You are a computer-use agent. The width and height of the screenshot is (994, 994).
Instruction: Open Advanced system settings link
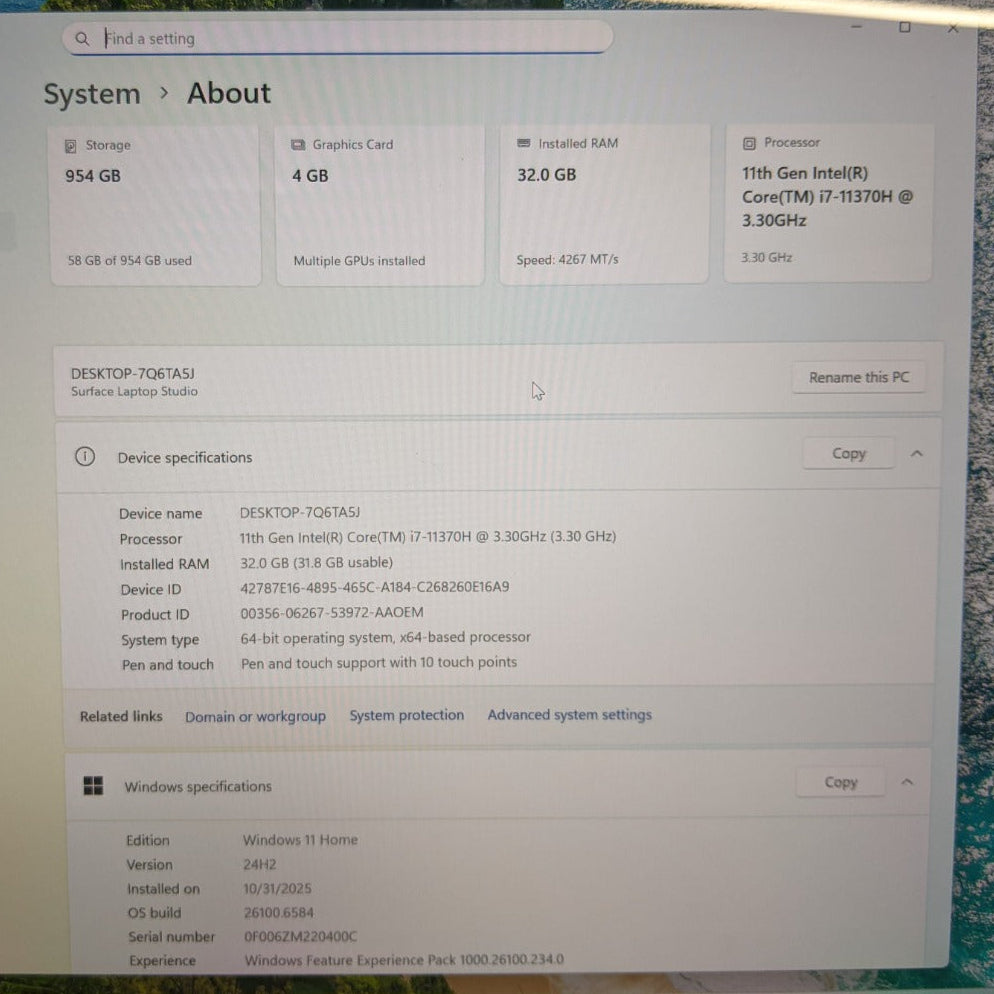[x=569, y=715]
